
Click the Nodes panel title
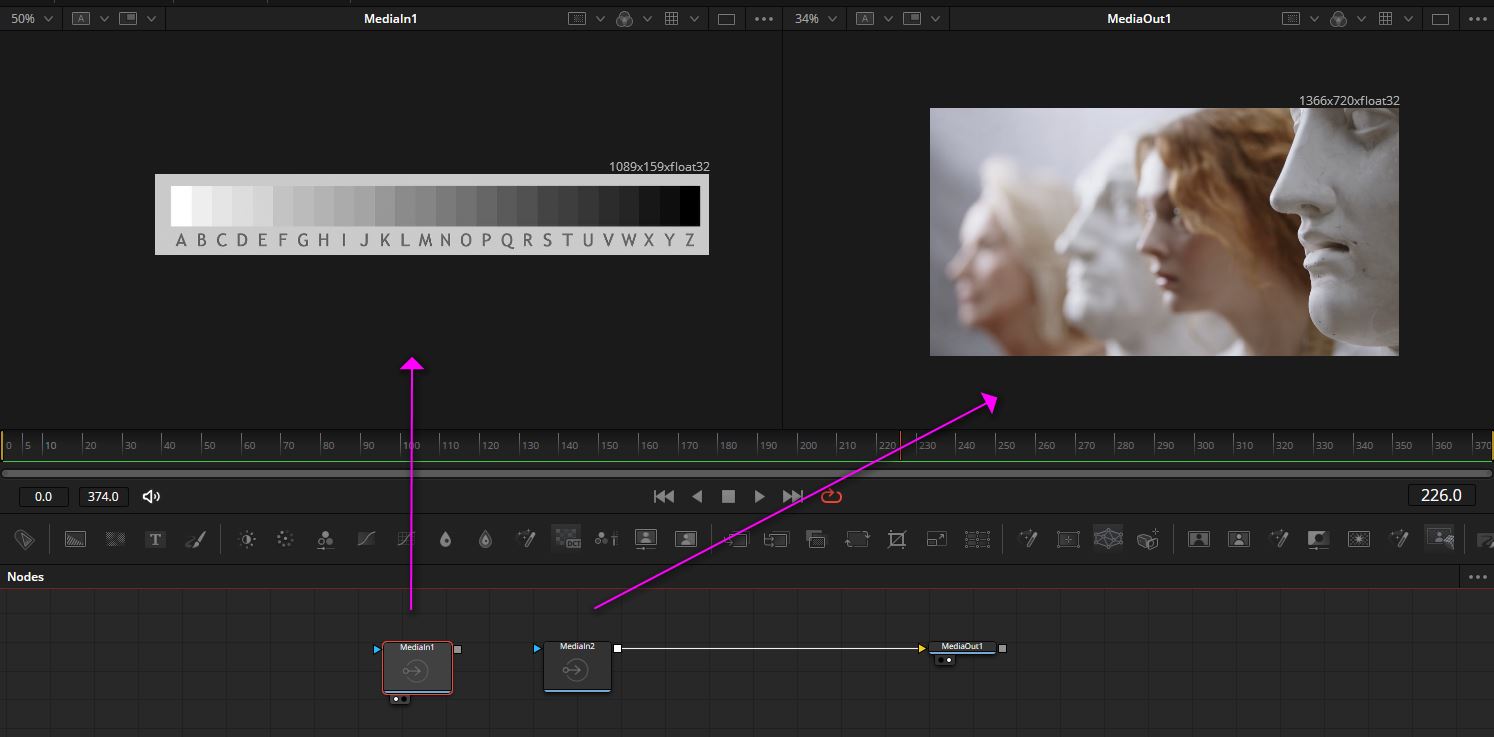tap(25, 577)
